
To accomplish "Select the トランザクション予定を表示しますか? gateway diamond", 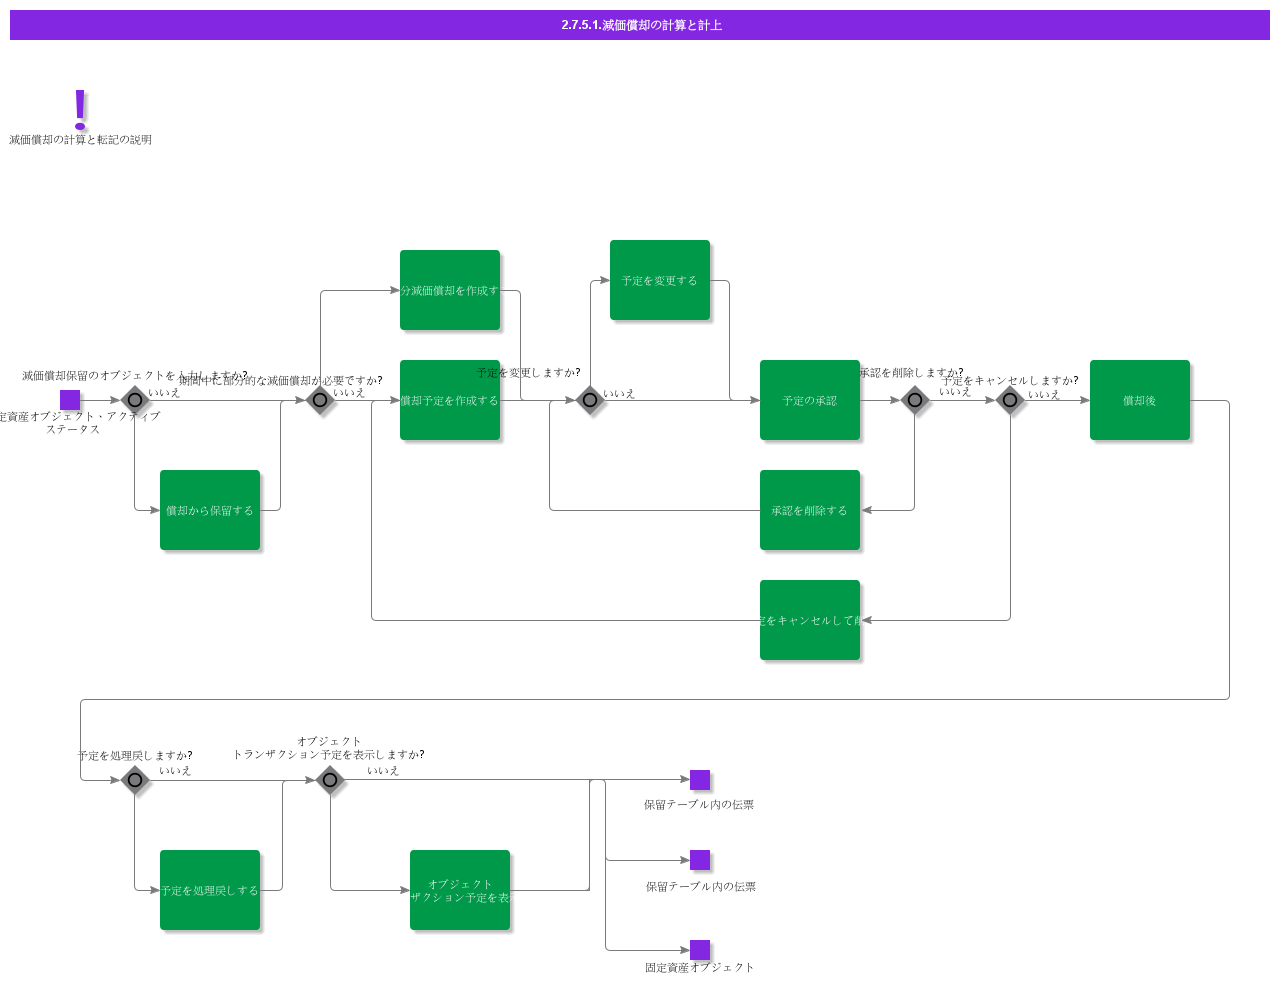I will tap(330, 780).
